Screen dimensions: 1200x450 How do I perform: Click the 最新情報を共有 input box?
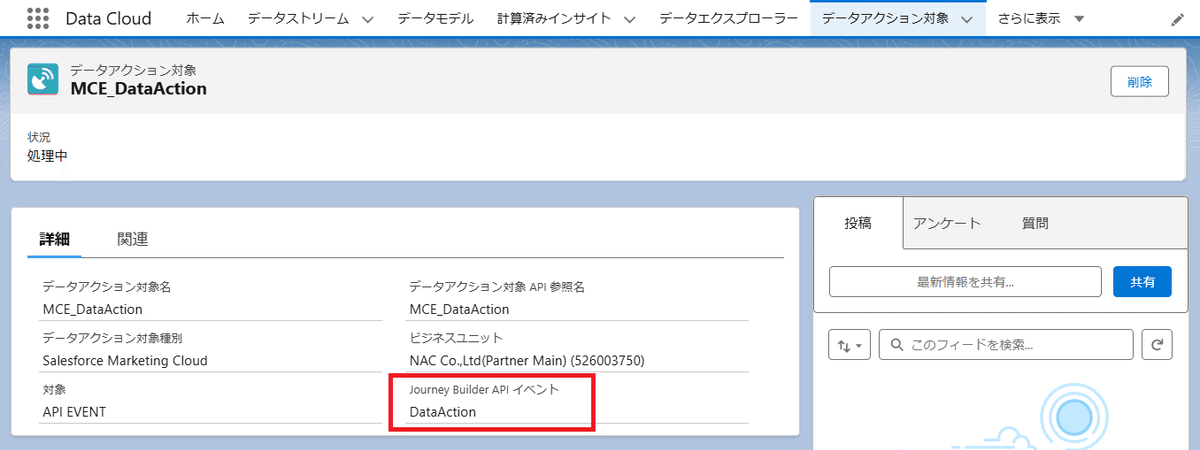click(x=965, y=282)
